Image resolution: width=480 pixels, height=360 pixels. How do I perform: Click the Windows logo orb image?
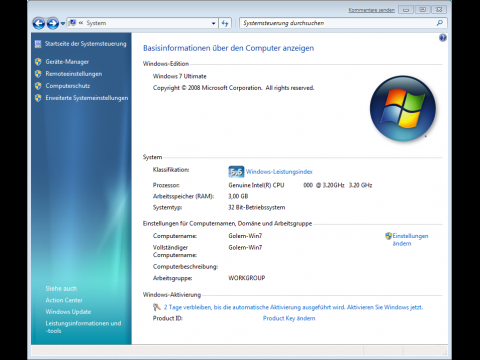click(403, 108)
